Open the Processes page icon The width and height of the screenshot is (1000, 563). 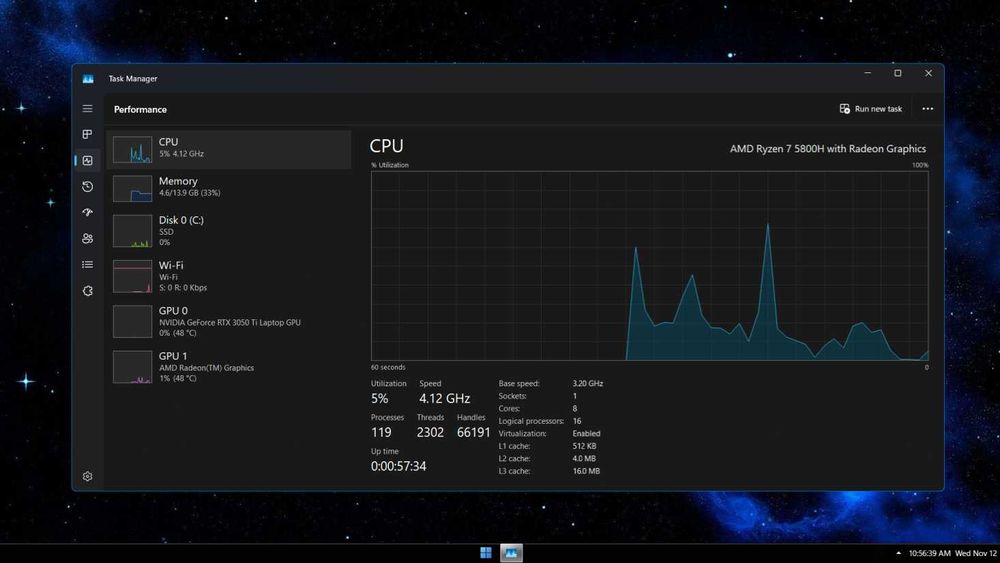click(87, 135)
